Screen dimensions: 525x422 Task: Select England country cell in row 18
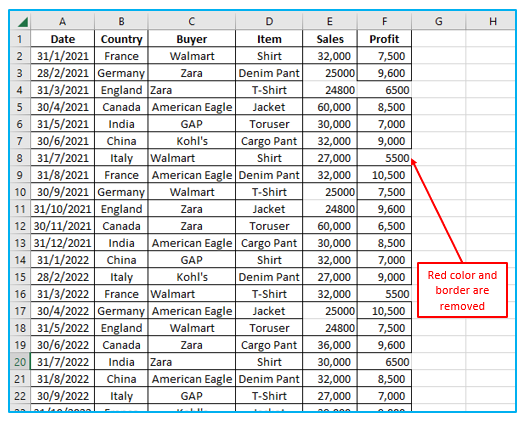(x=122, y=328)
